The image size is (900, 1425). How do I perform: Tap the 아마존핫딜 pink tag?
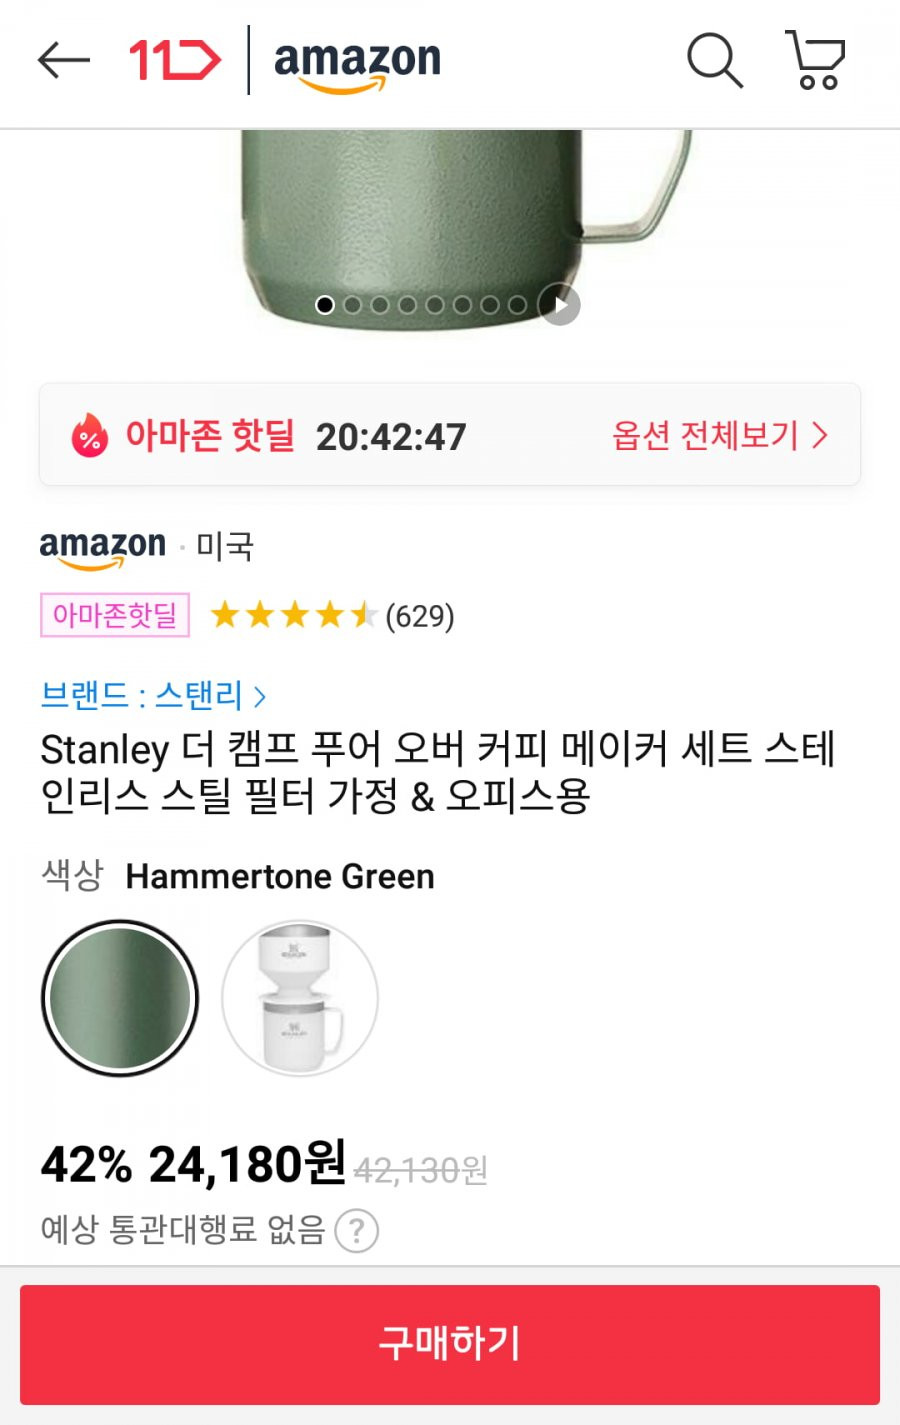(x=115, y=615)
